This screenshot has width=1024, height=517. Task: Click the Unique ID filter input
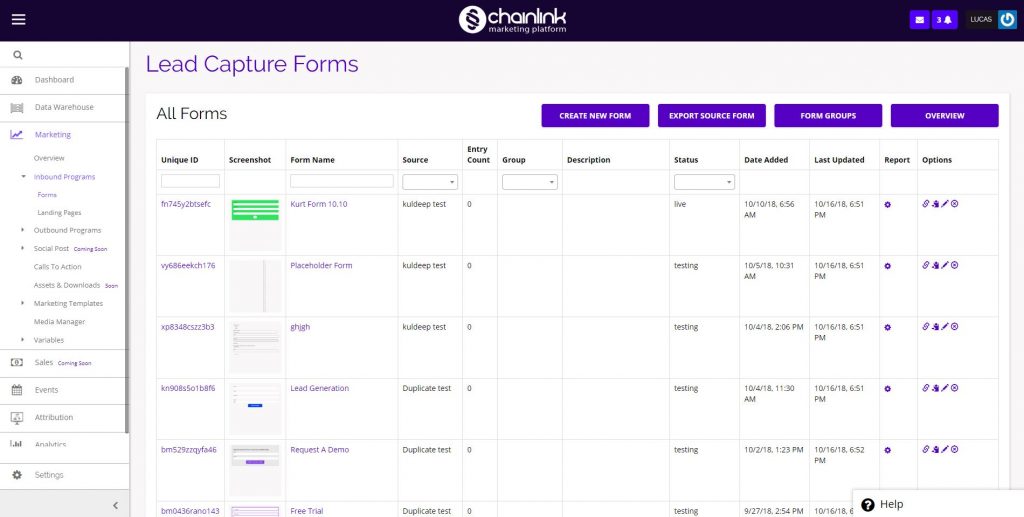point(190,181)
